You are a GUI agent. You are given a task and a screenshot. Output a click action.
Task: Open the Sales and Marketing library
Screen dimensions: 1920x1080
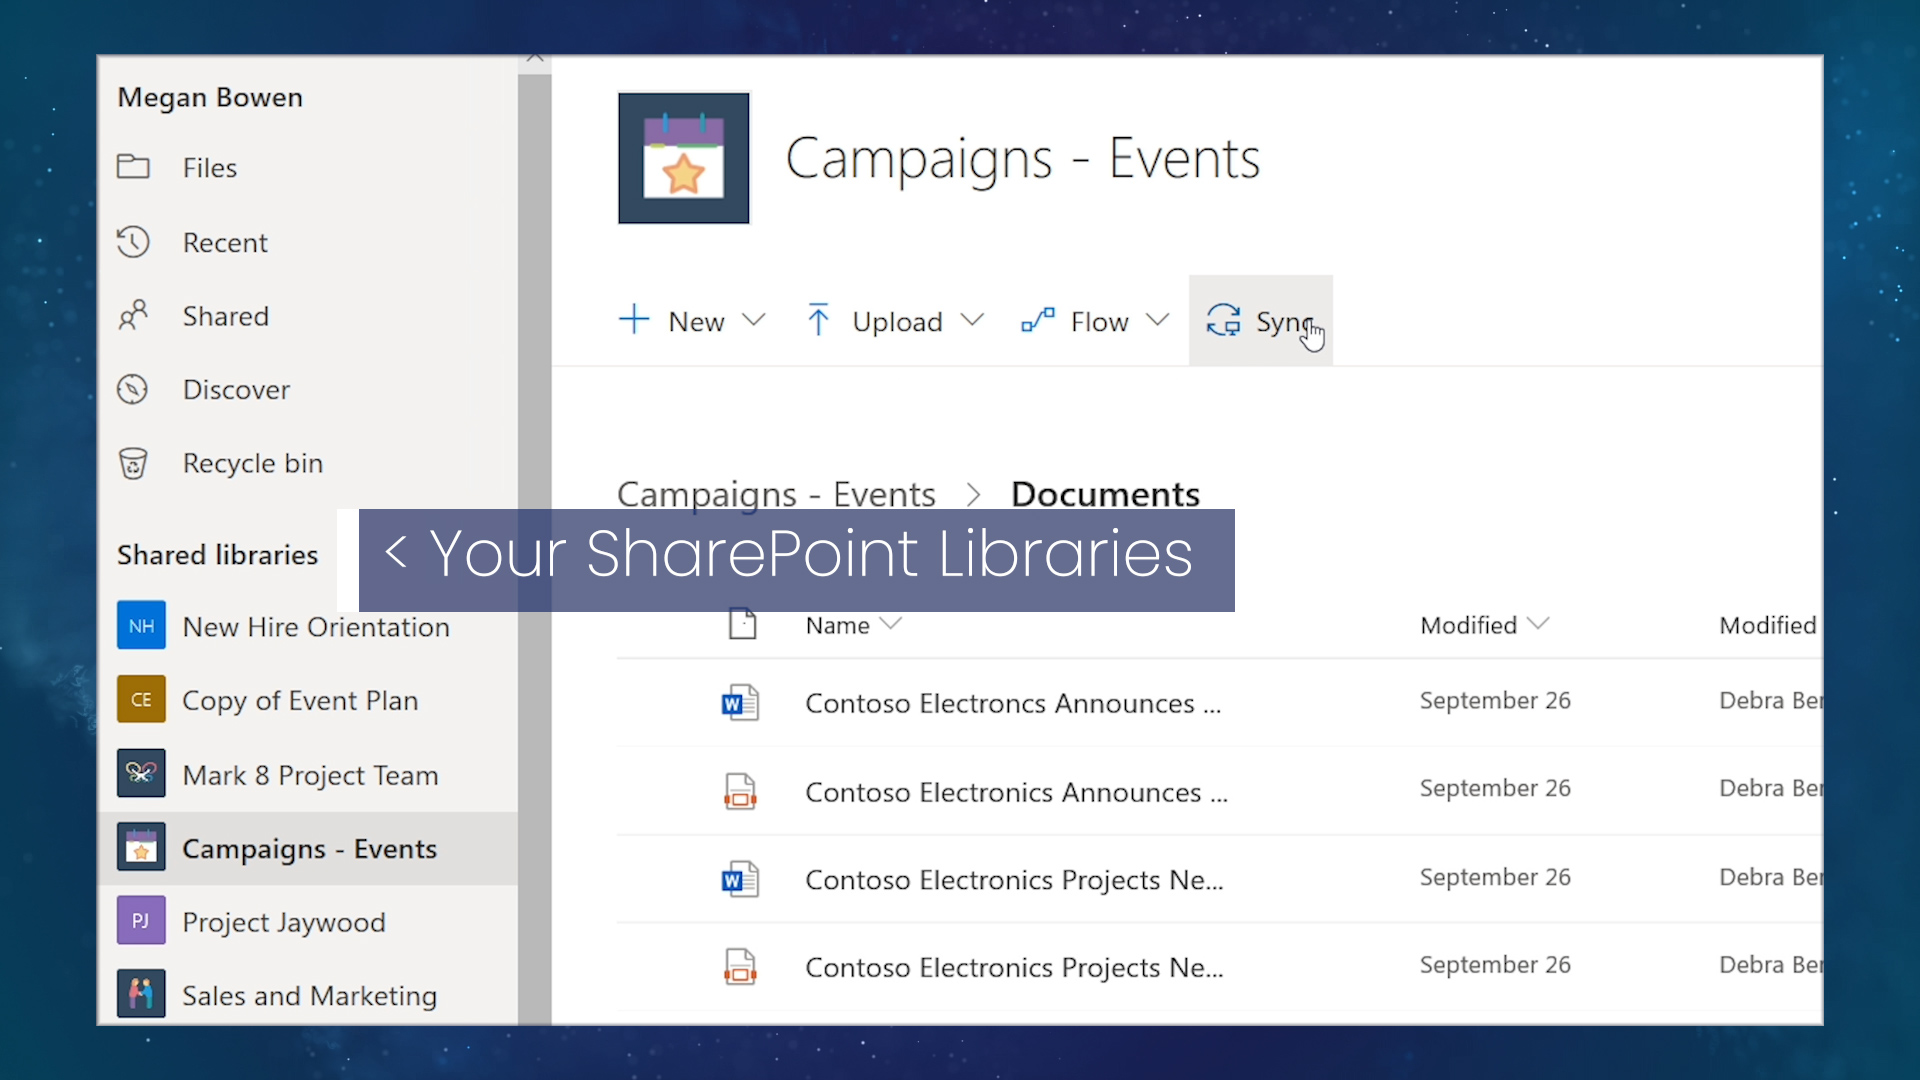pyautogui.click(x=308, y=995)
